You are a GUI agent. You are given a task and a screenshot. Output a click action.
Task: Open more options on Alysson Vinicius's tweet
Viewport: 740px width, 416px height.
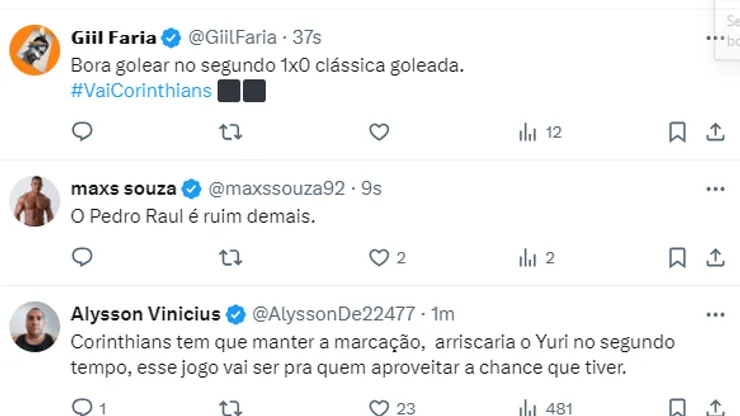point(715,315)
